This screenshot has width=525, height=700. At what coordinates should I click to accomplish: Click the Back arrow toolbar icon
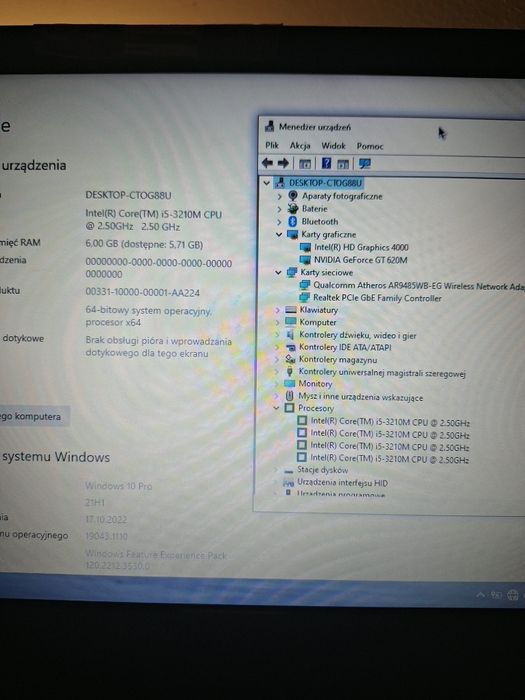267,163
